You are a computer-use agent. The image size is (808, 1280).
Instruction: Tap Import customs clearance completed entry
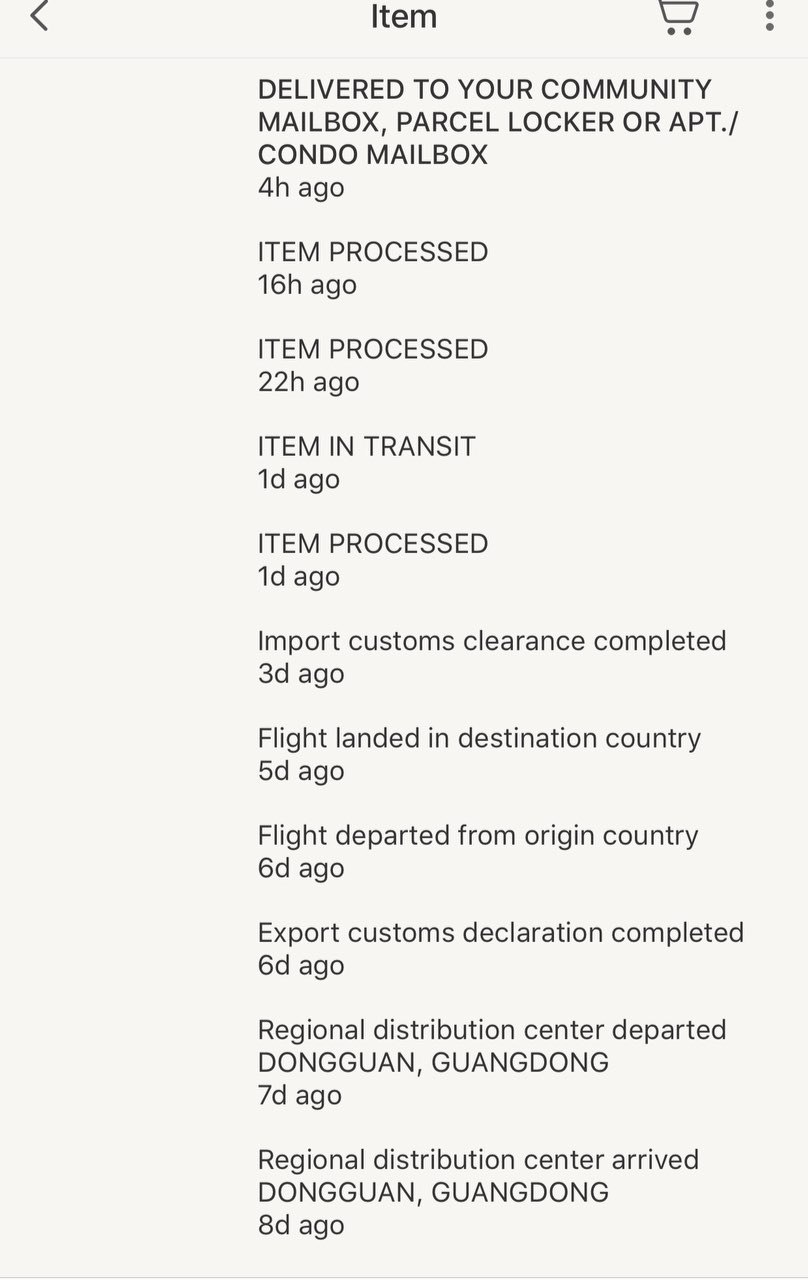491,640
